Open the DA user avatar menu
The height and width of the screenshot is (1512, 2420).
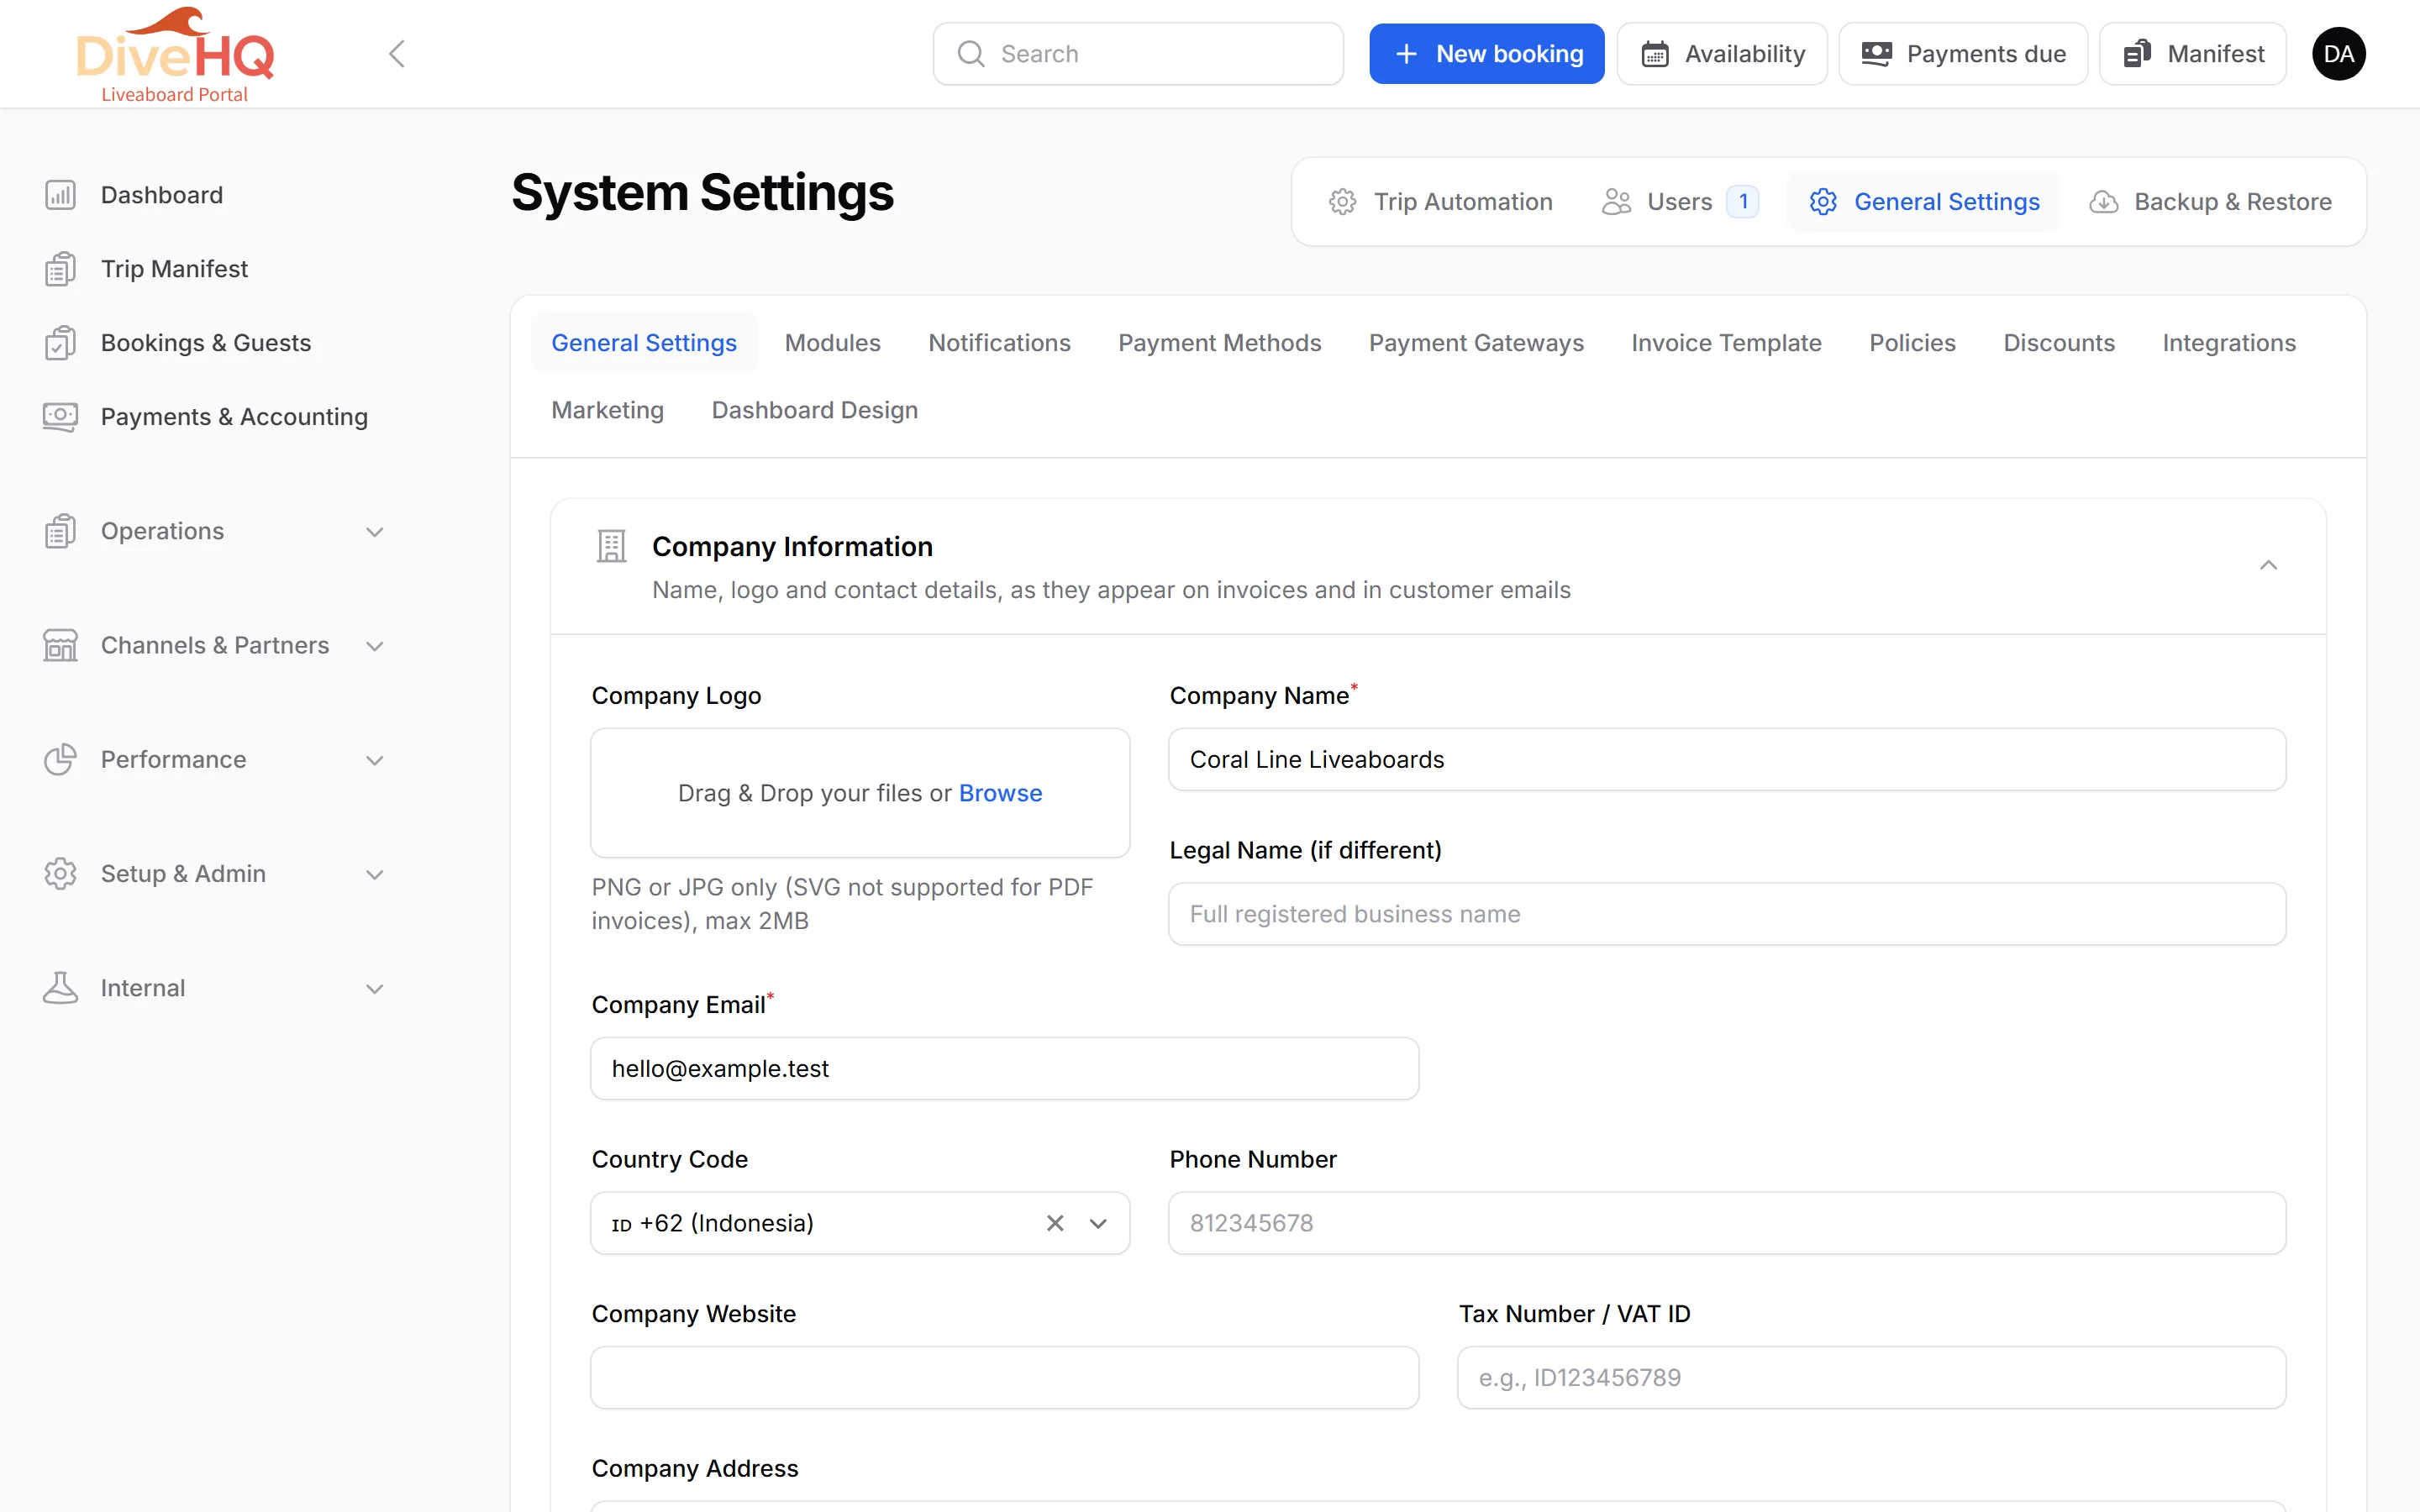(x=2338, y=54)
